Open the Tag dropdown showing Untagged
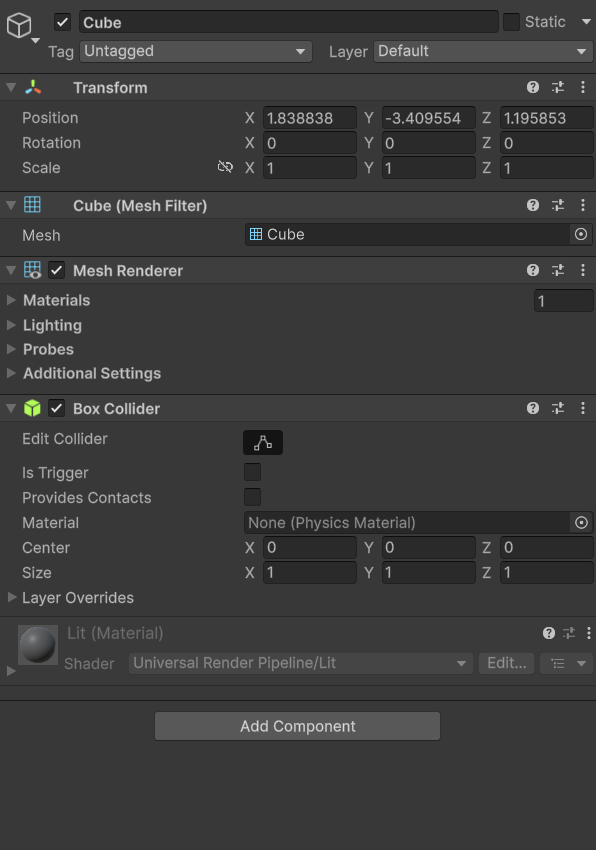Screen dimensions: 596x850 [196, 51]
